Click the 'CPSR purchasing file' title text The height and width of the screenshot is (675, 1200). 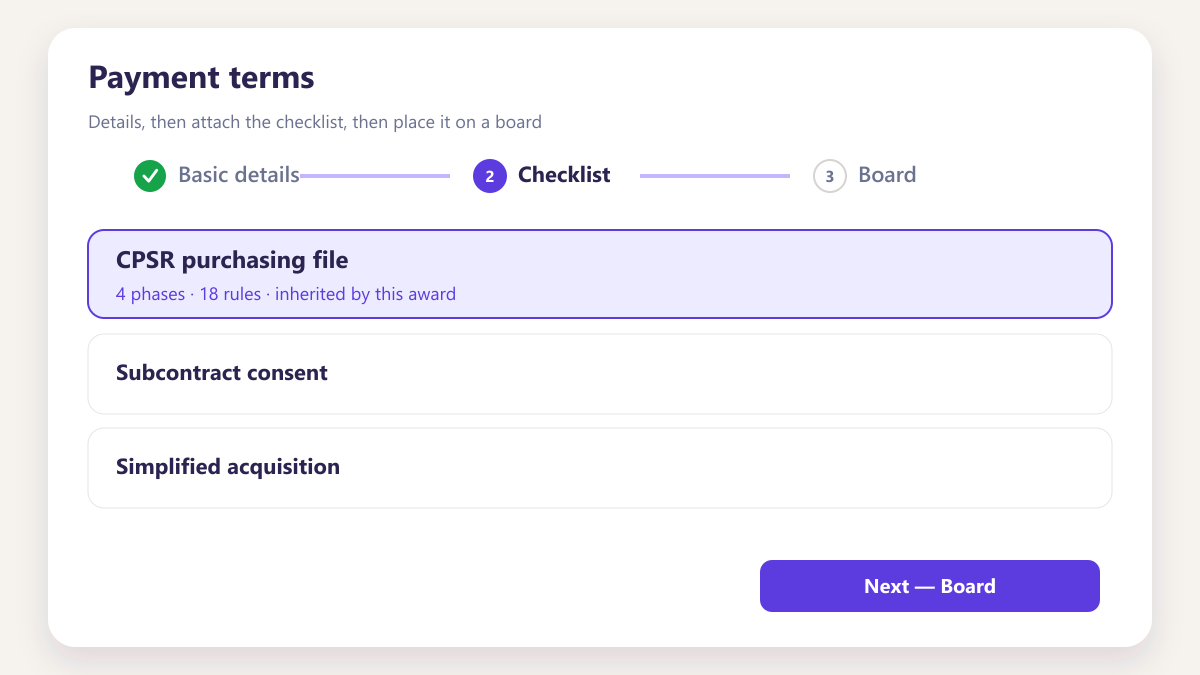coord(232,261)
